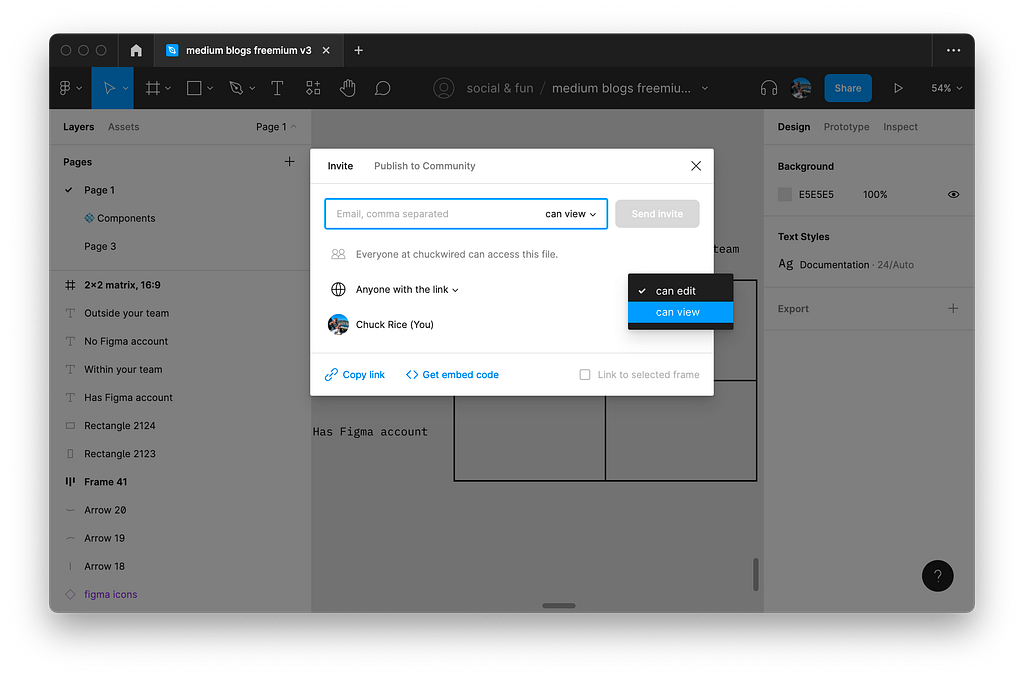The width and height of the screenshot is (1024, 678).
Task: Click the team people icon in dialog
Action: pyautogui.click(x=338, y=254)
